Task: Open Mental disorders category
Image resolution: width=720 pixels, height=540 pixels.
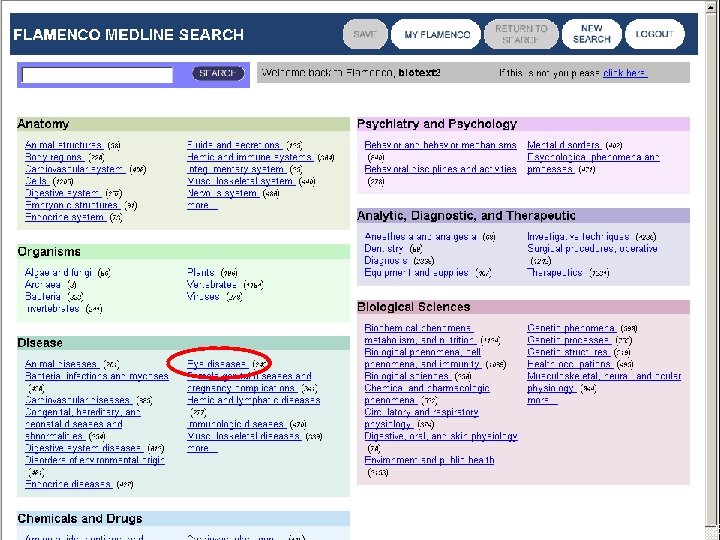Action: [564, 145]
